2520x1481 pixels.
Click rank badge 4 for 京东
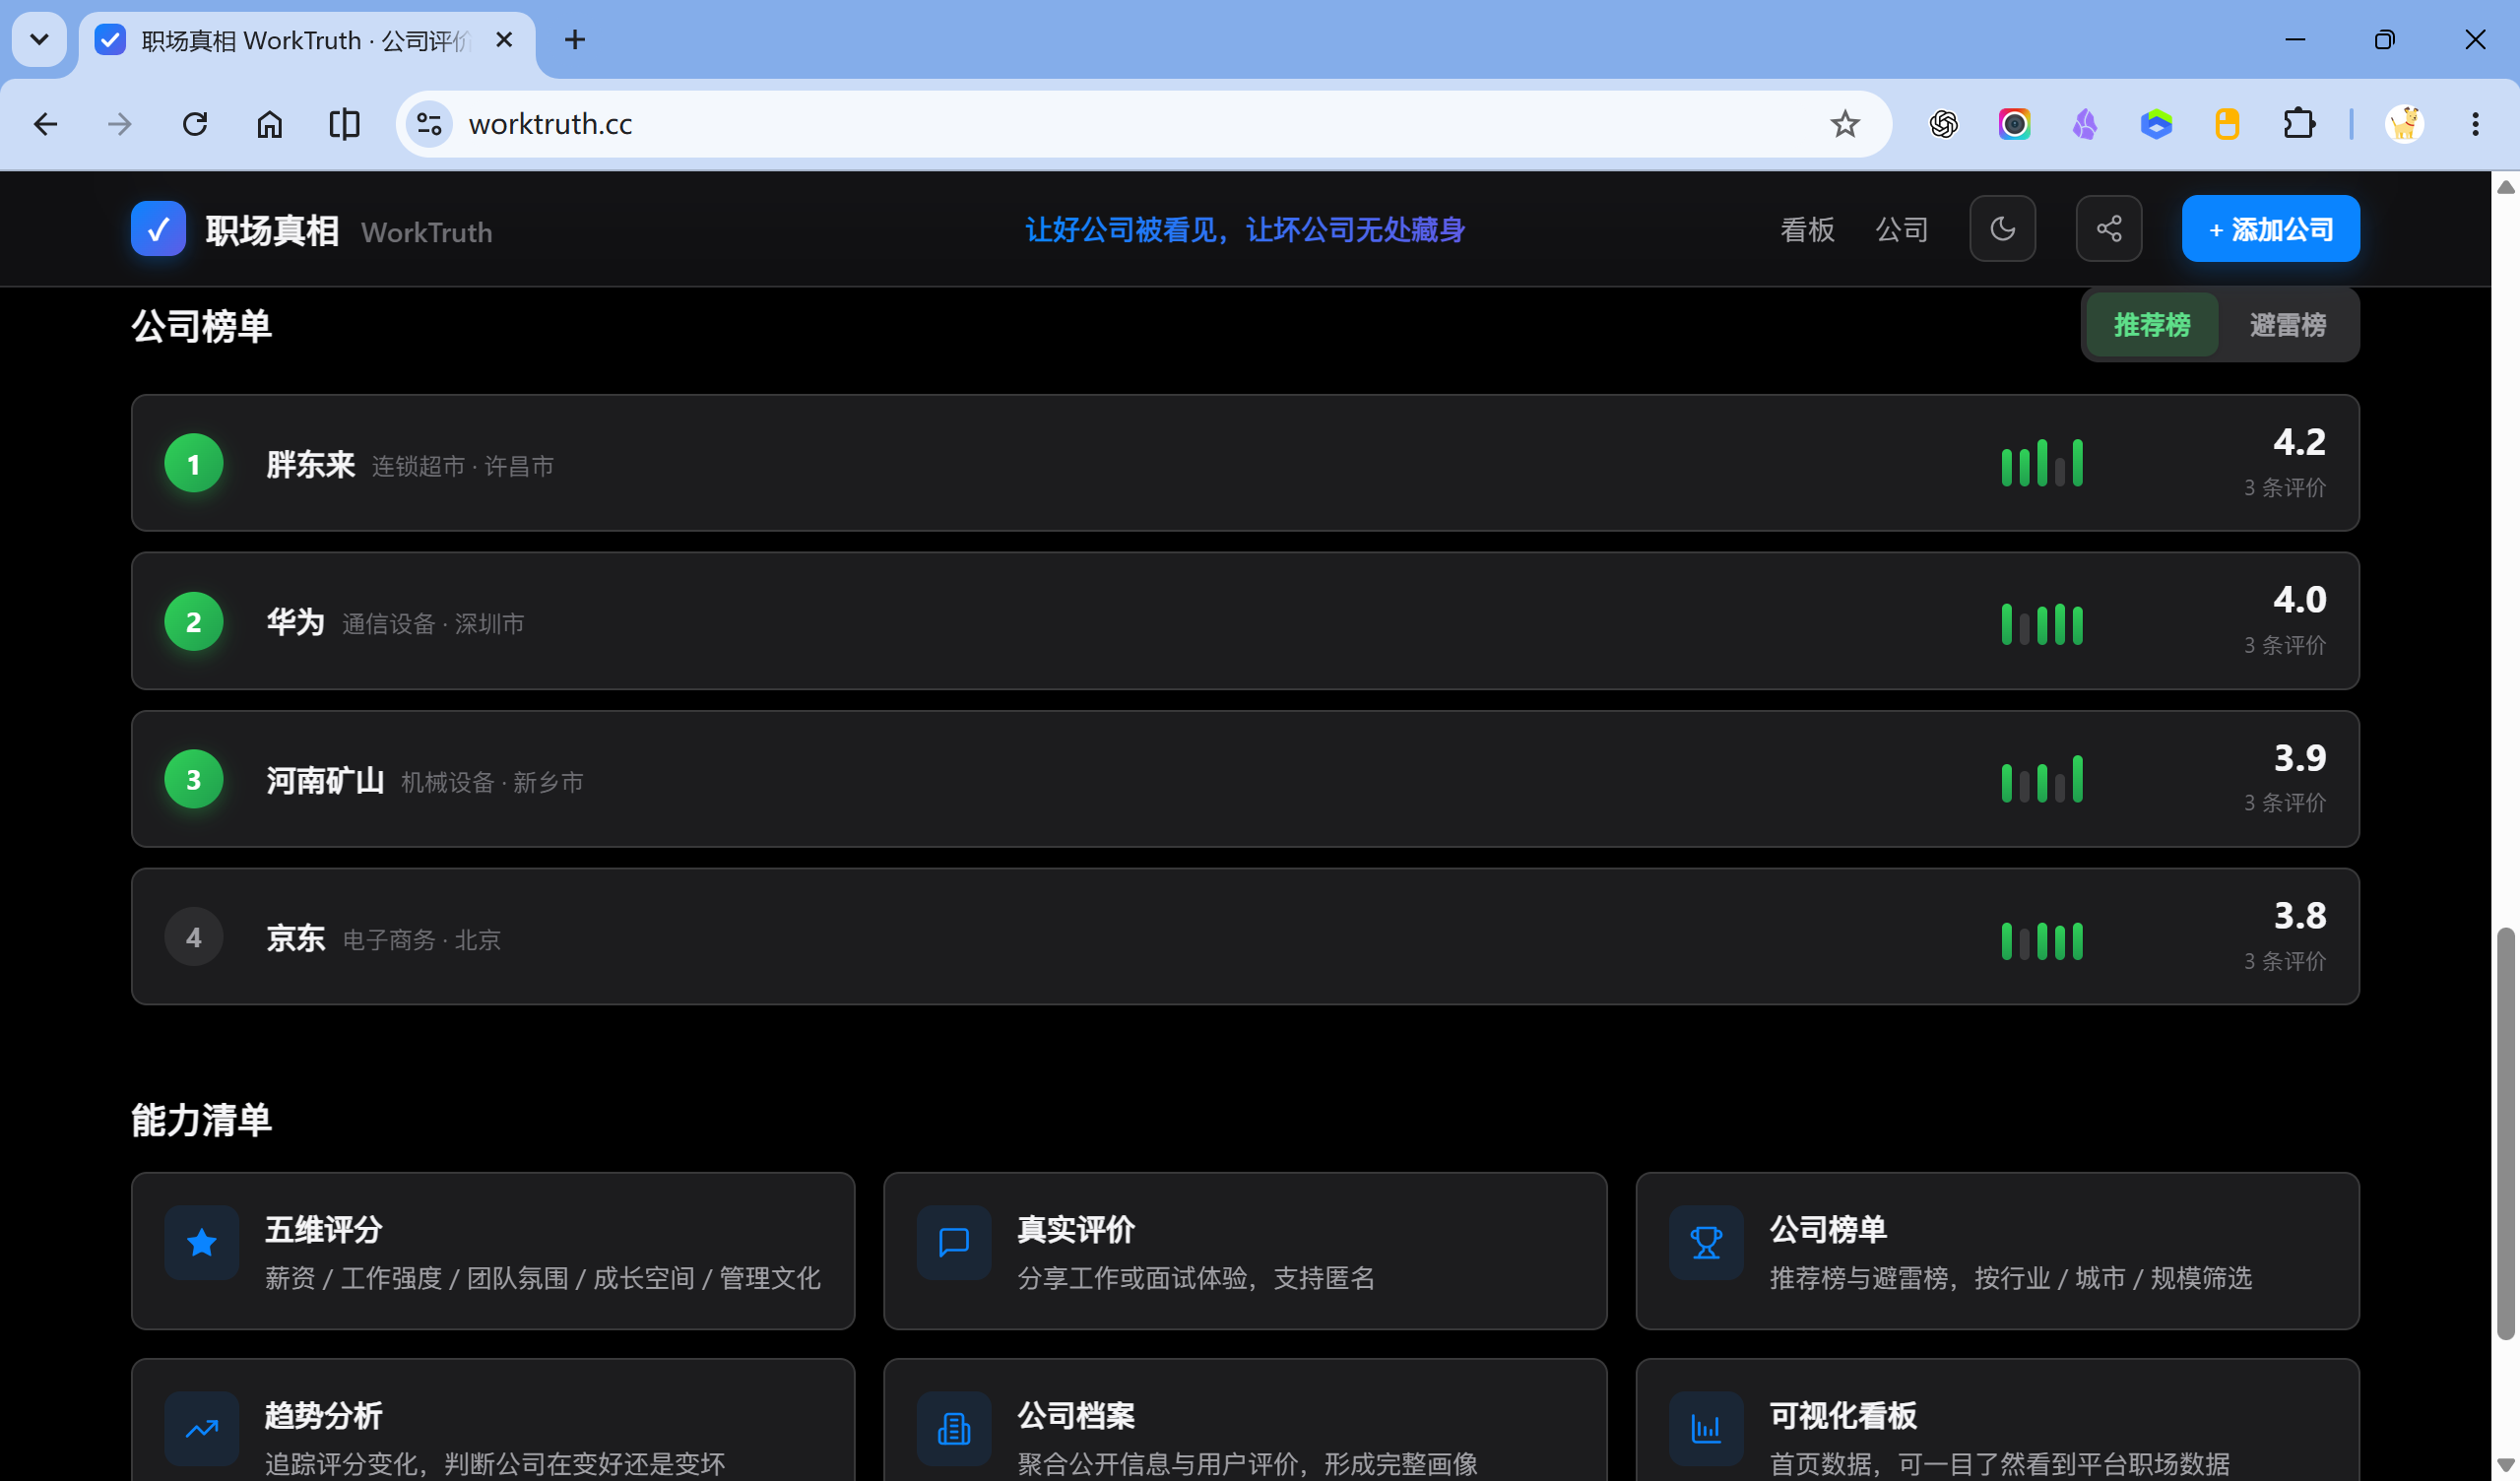click(x=193, y=938)
